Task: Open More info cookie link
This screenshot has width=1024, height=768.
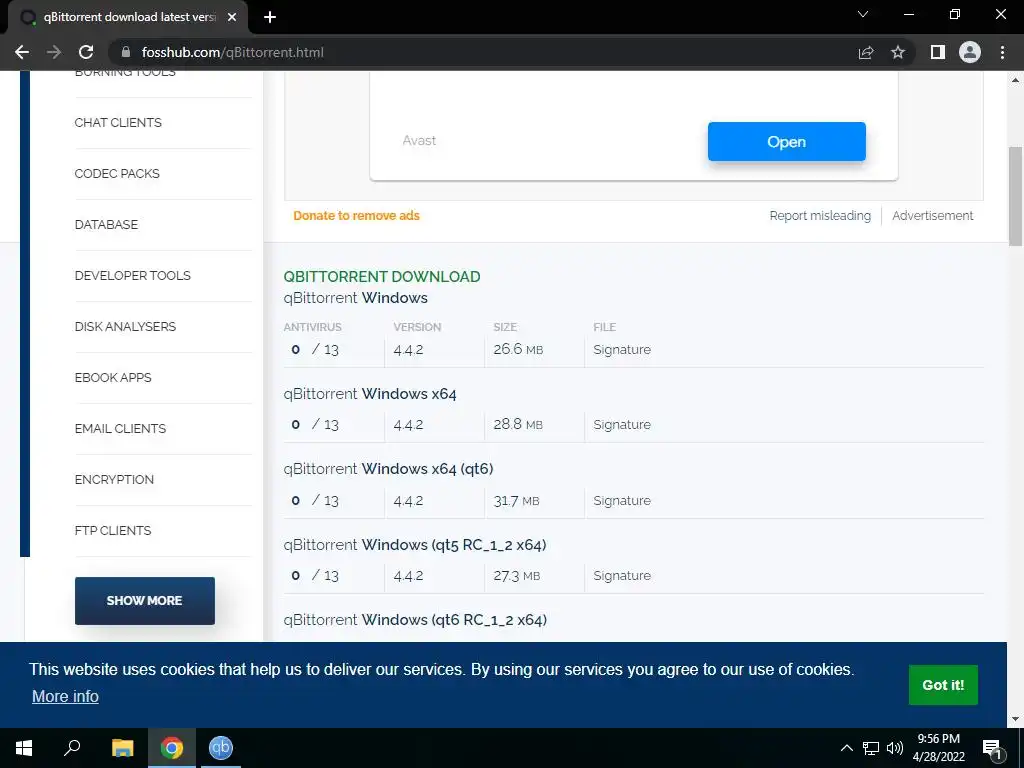Action: pyautogui.click(x=65, y=696)
